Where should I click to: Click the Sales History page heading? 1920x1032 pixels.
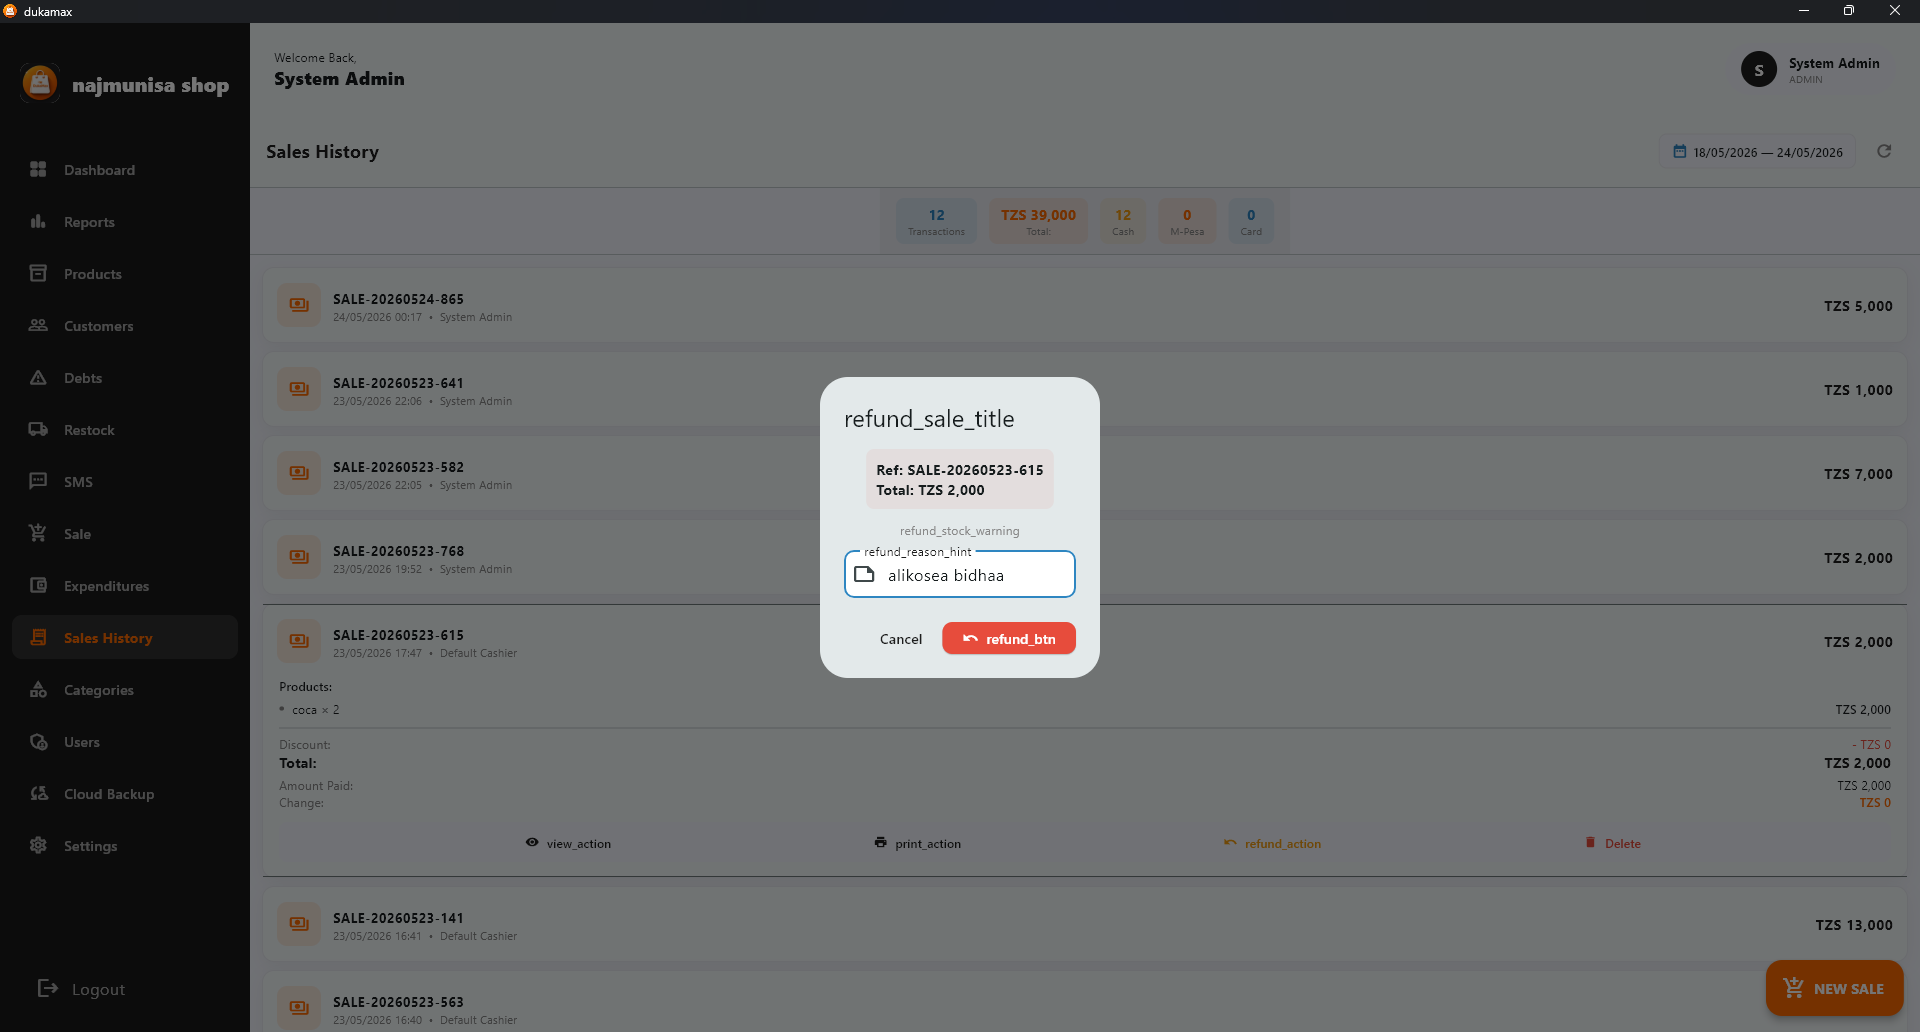(x=322, y=152)
